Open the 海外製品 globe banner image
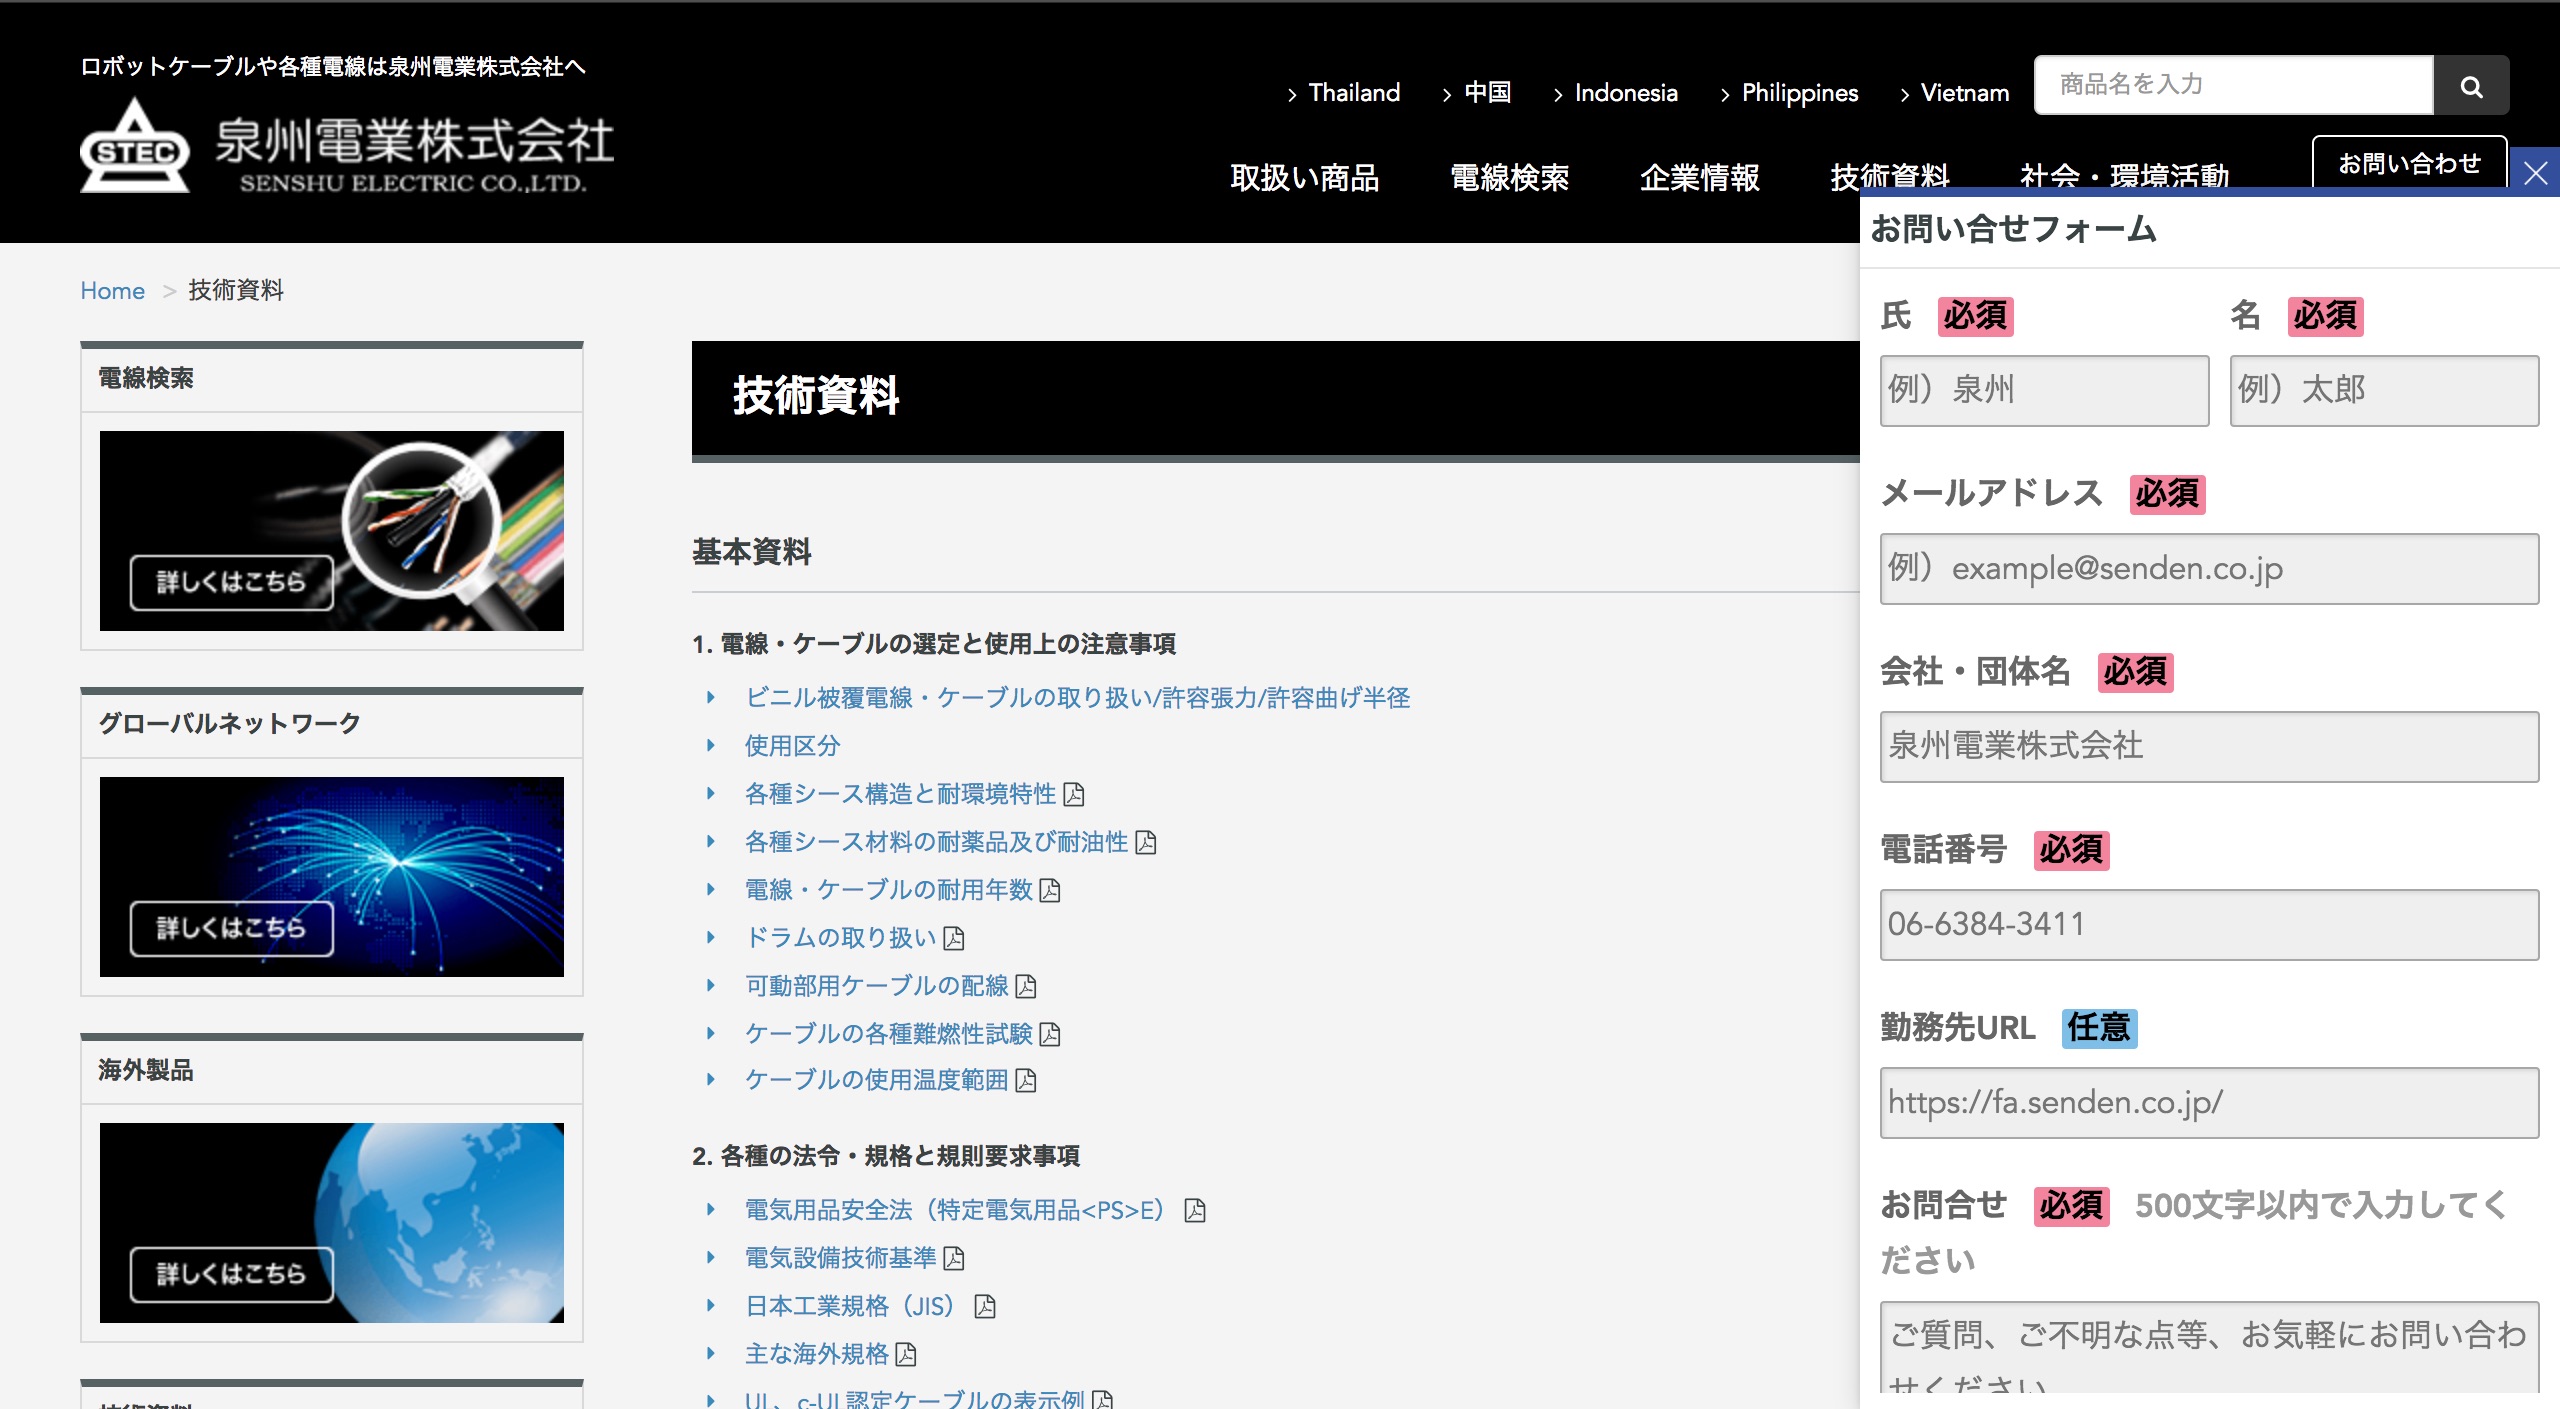 (332, 1223)
